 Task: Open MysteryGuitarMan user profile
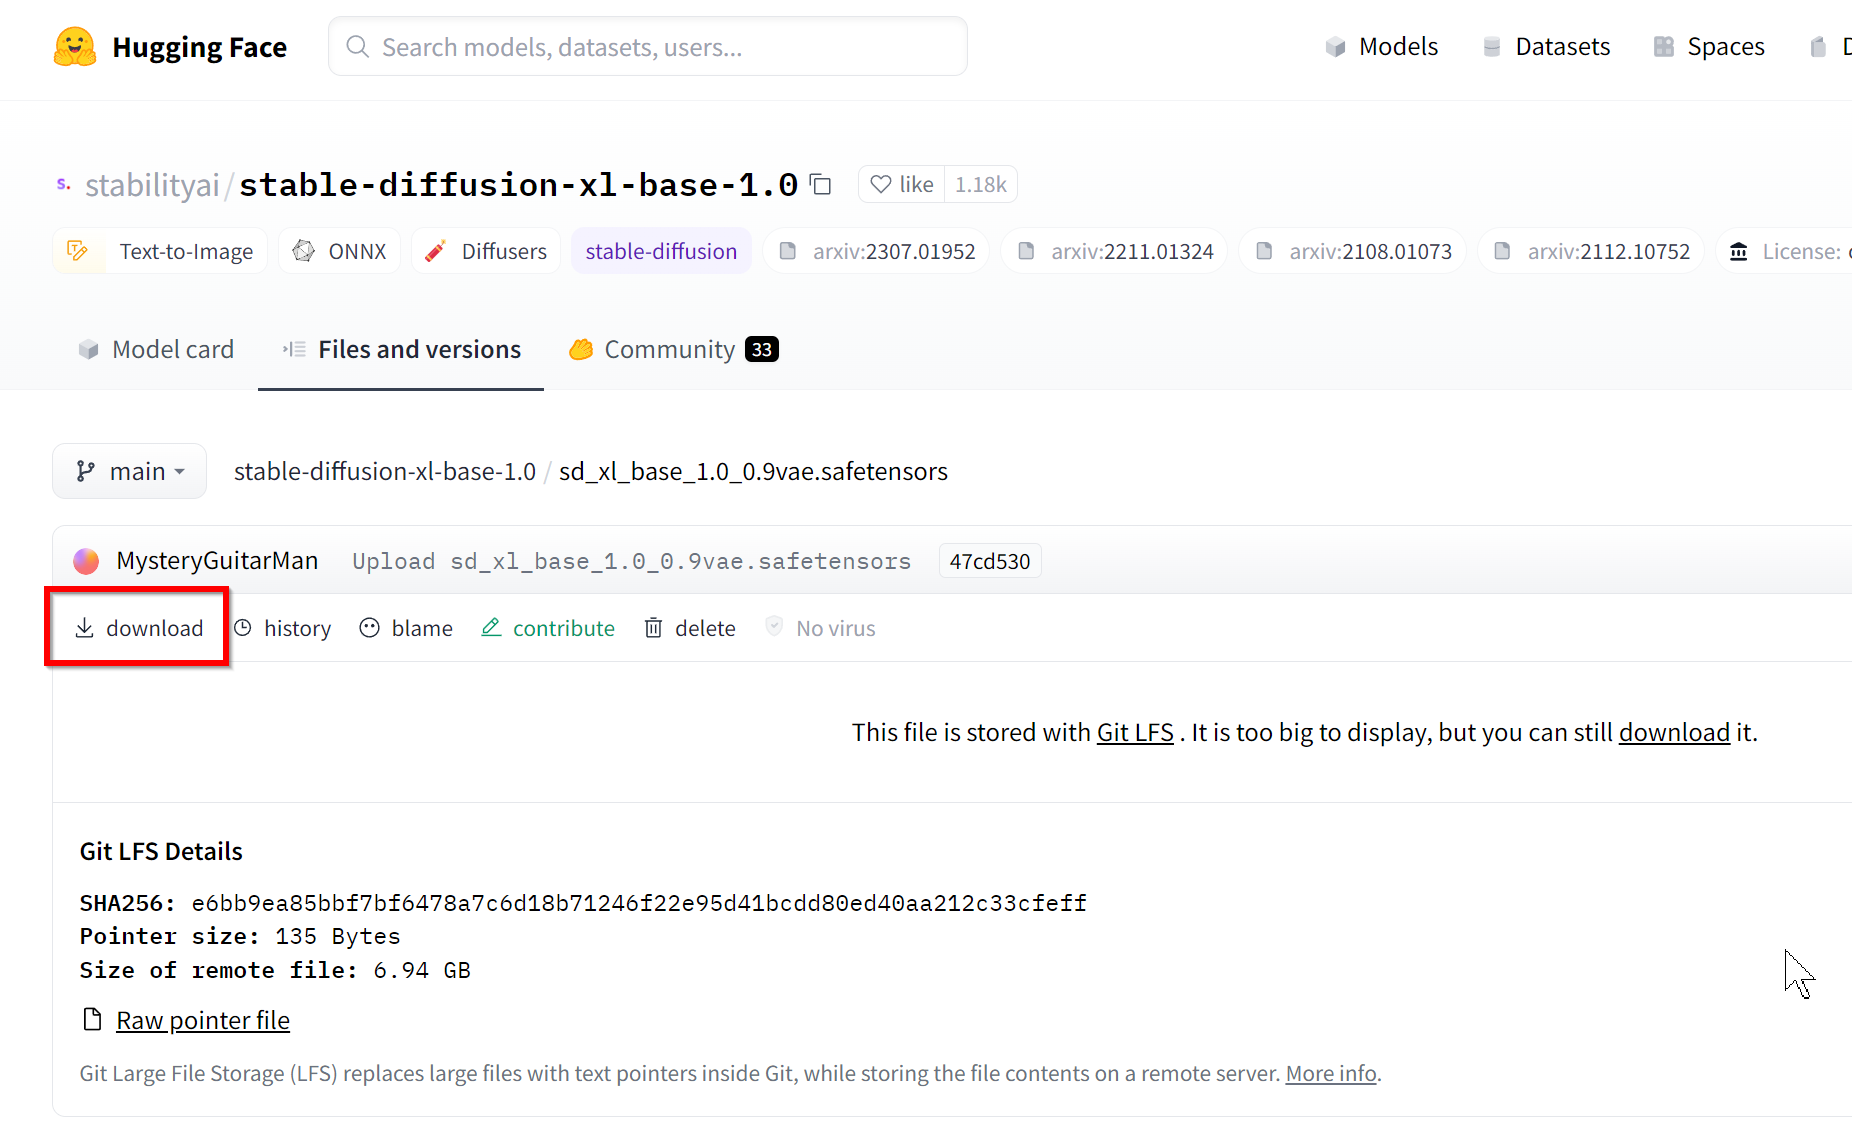pyautogui.click(x=217, y=561)
